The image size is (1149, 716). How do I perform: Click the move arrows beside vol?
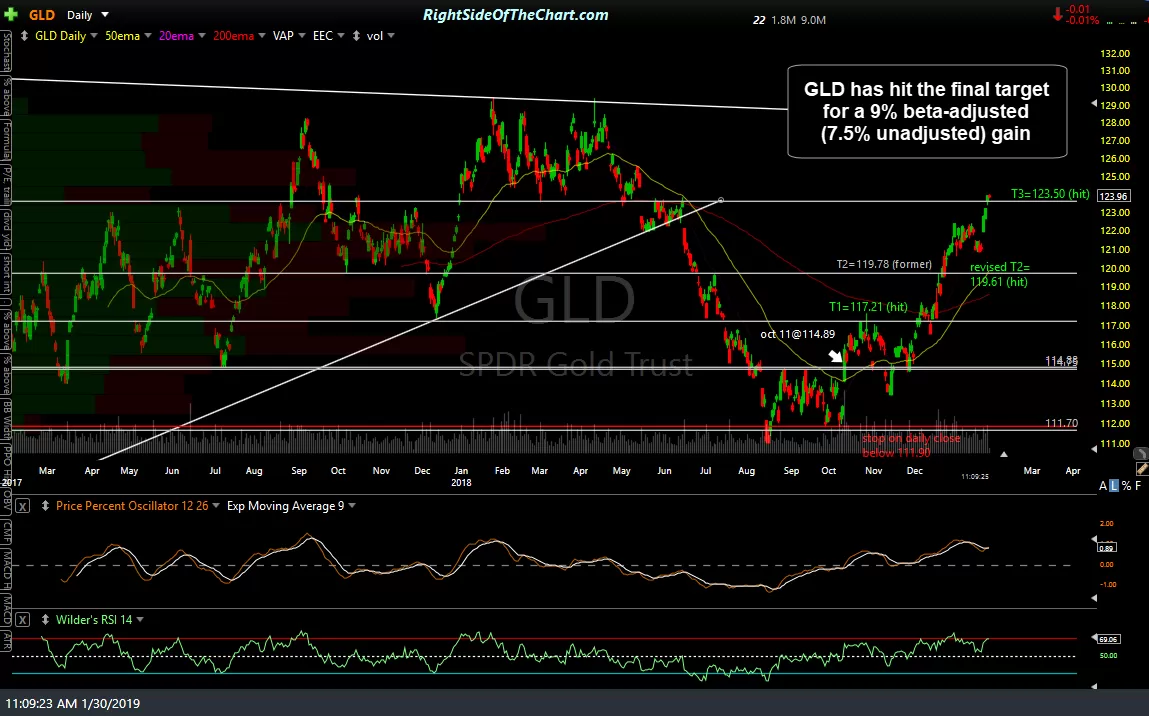tap(356, 36)
